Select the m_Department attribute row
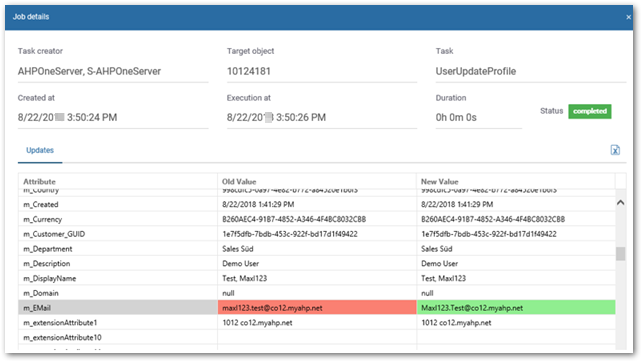Screen dimensions: 642x362 coord(316,249)
